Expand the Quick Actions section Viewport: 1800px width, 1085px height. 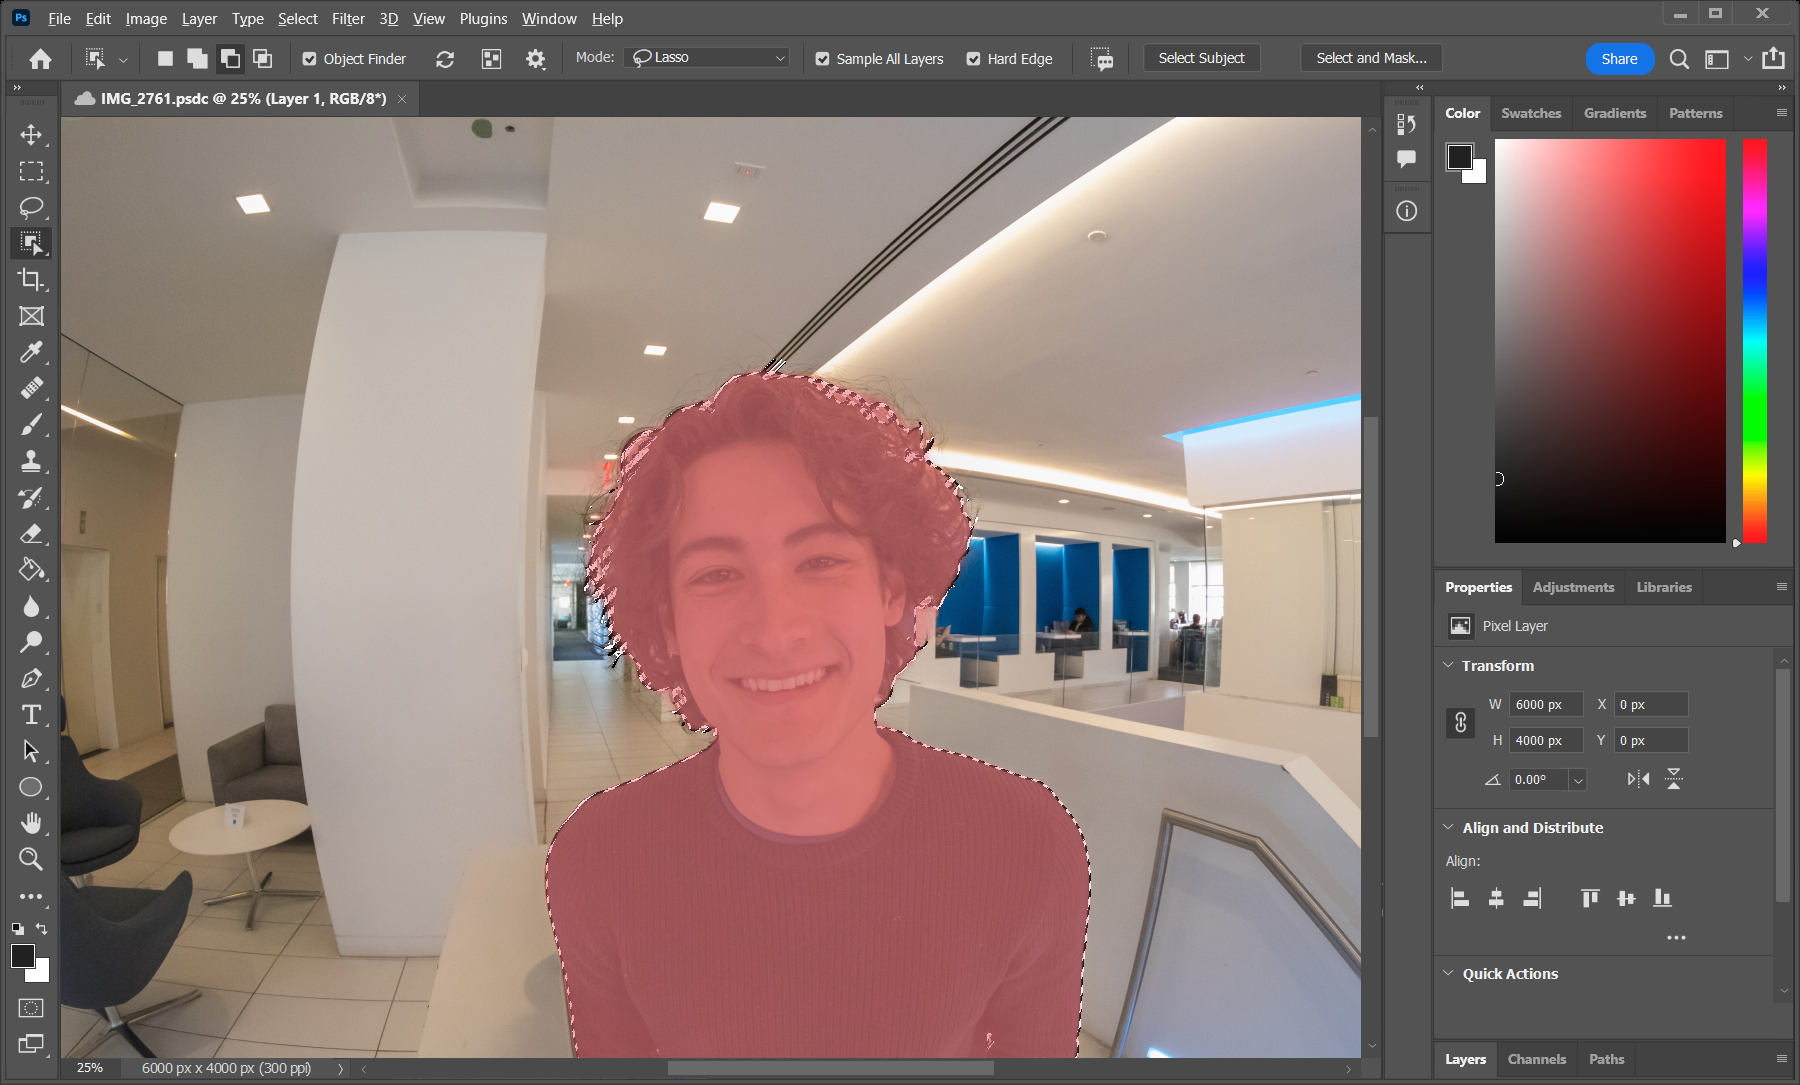point(1449,973)
